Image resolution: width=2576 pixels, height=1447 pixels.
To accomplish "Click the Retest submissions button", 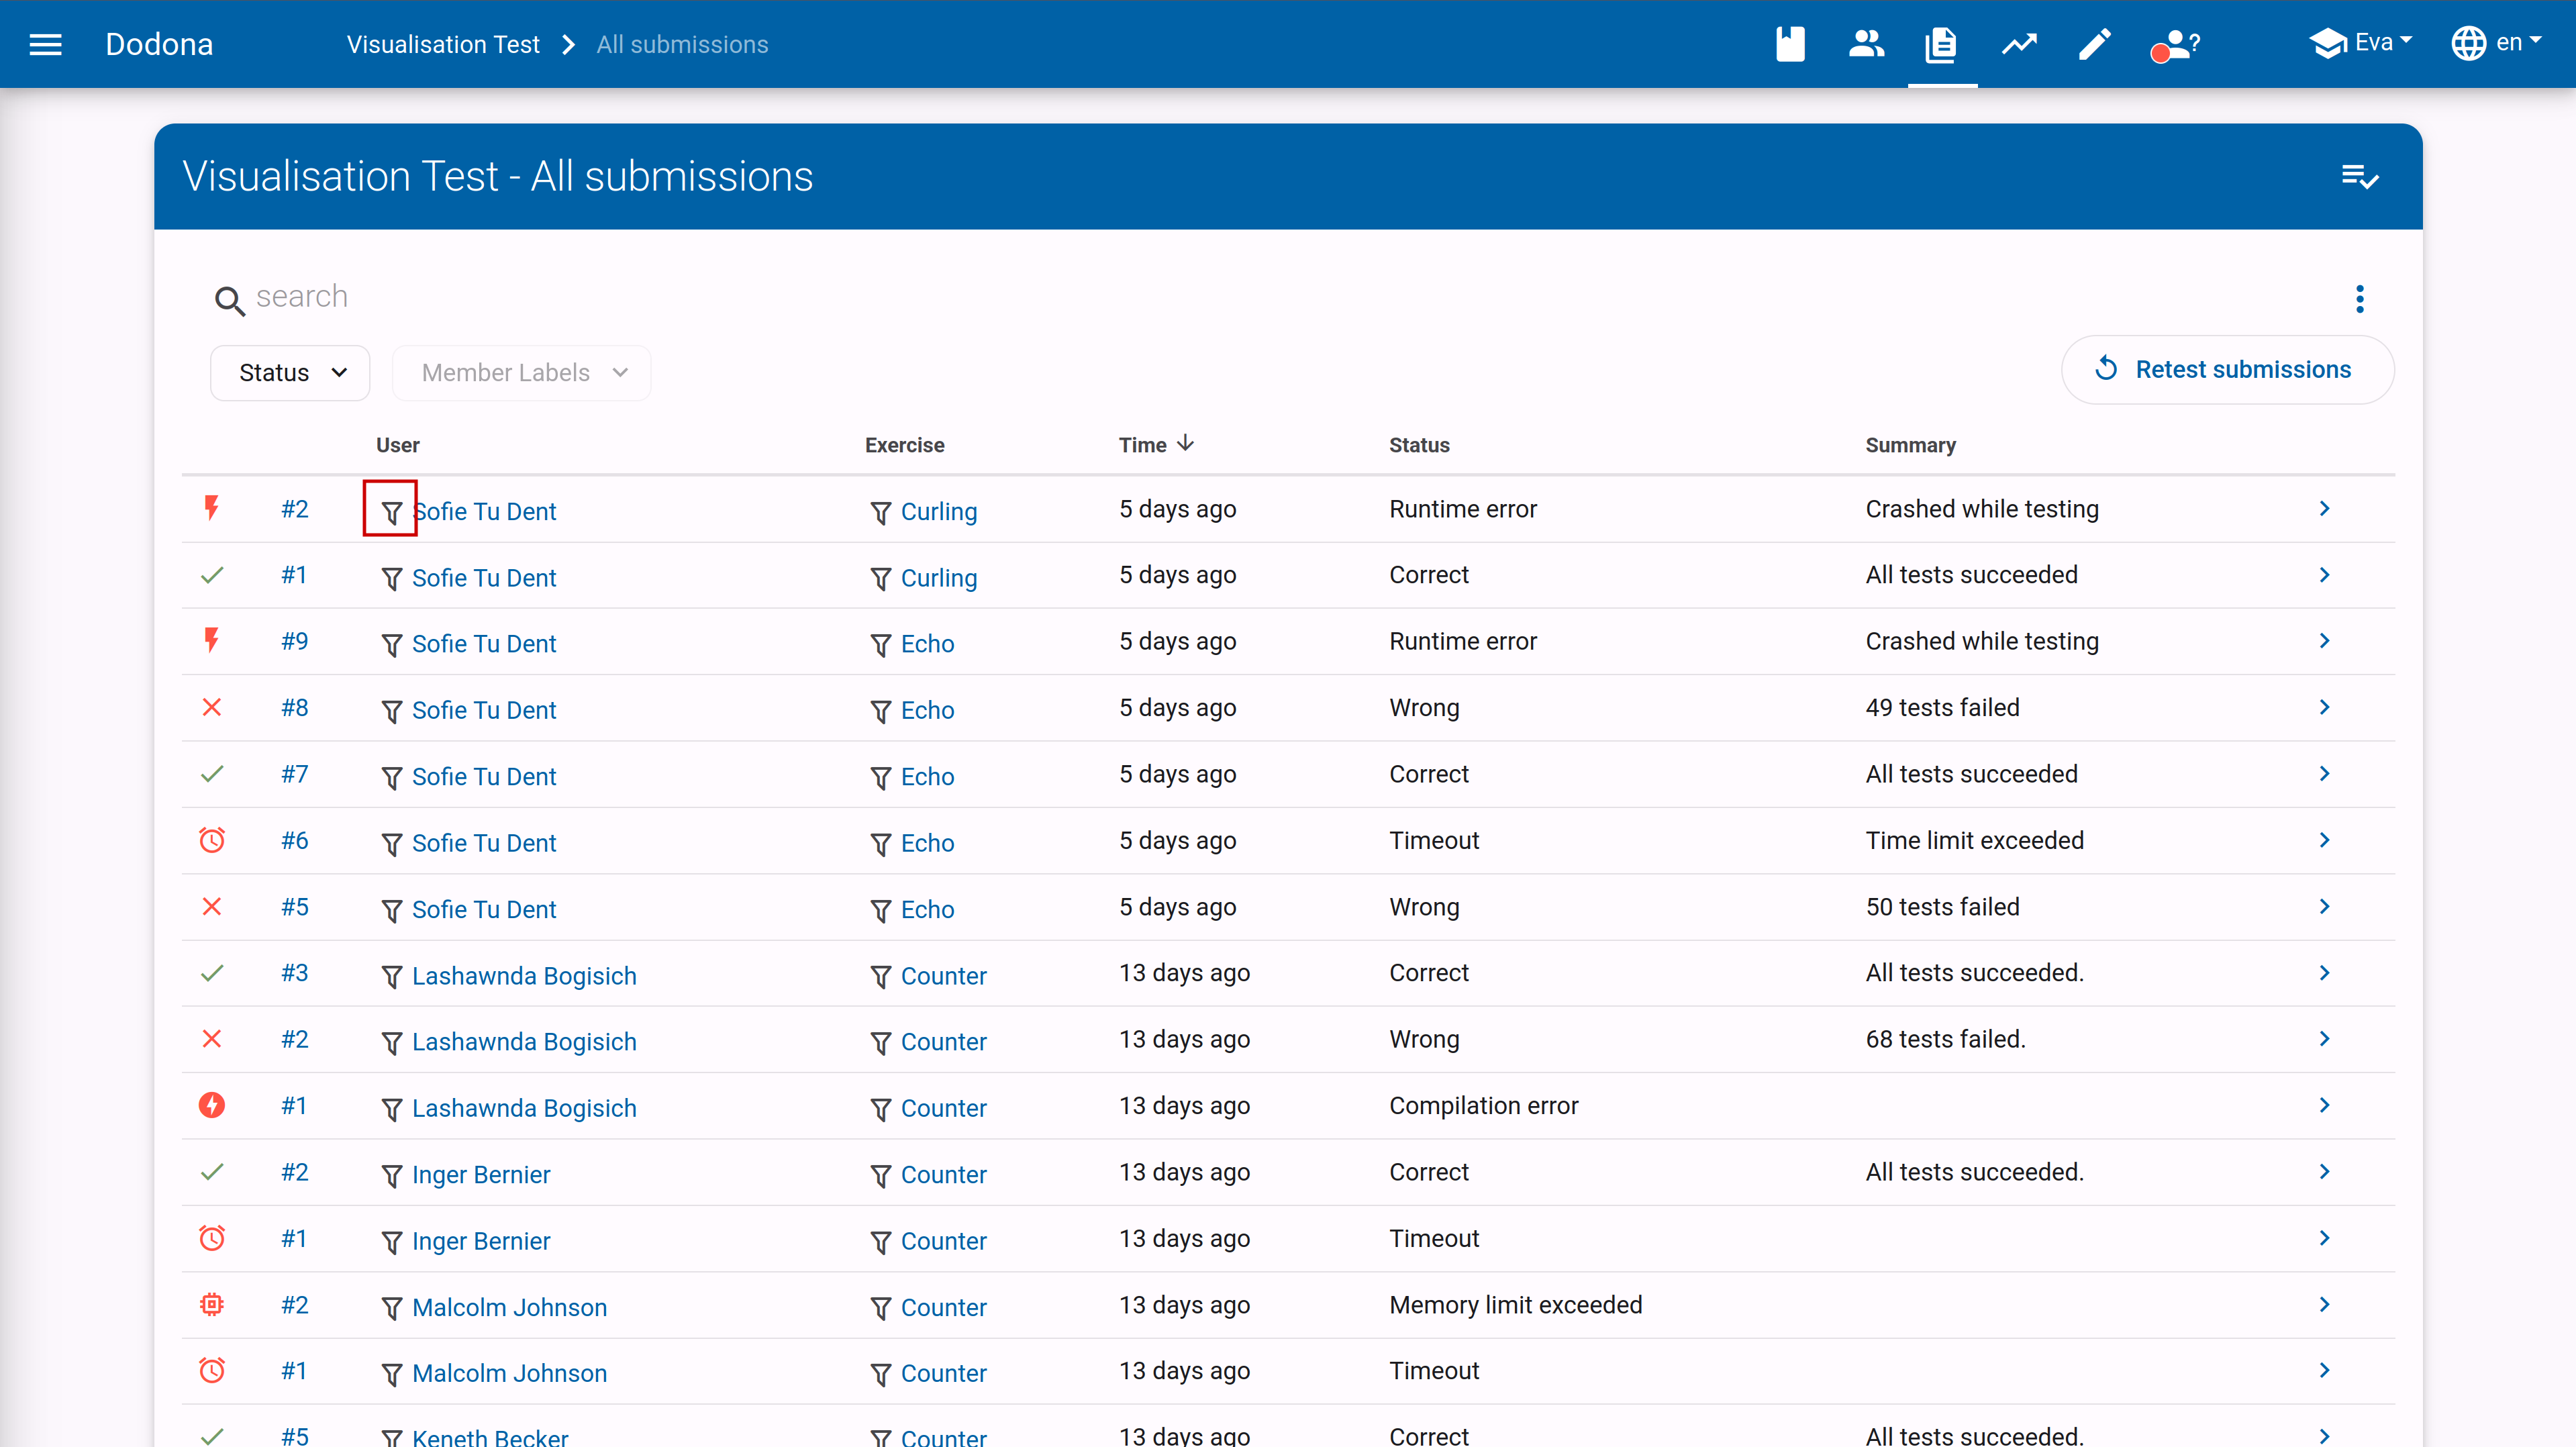I will point(2227,369).
